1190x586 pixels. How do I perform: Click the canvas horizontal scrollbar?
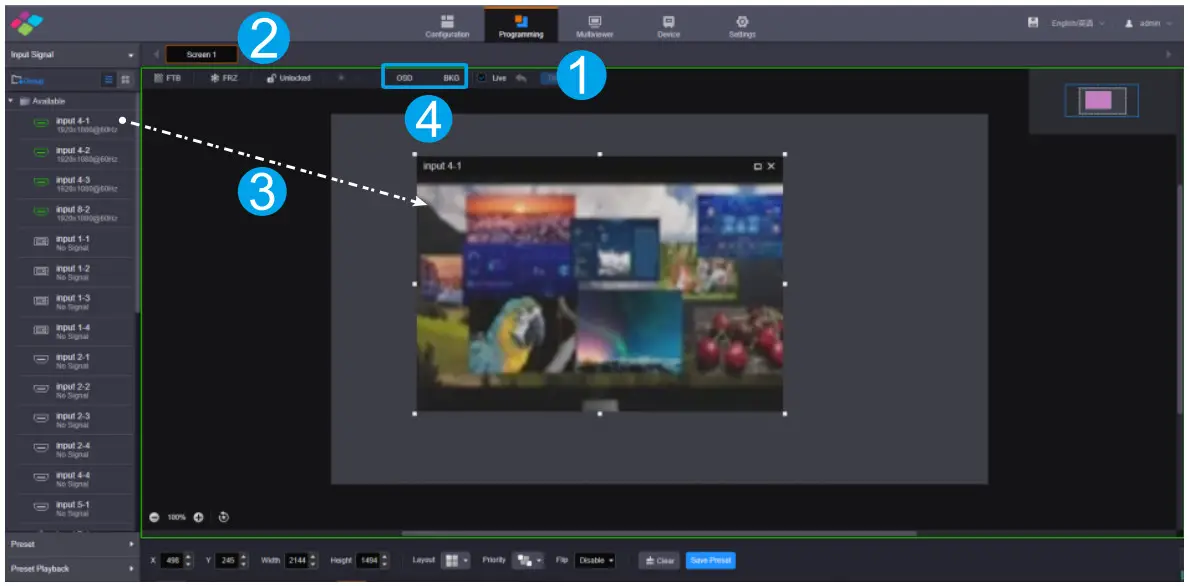point(659,533)
